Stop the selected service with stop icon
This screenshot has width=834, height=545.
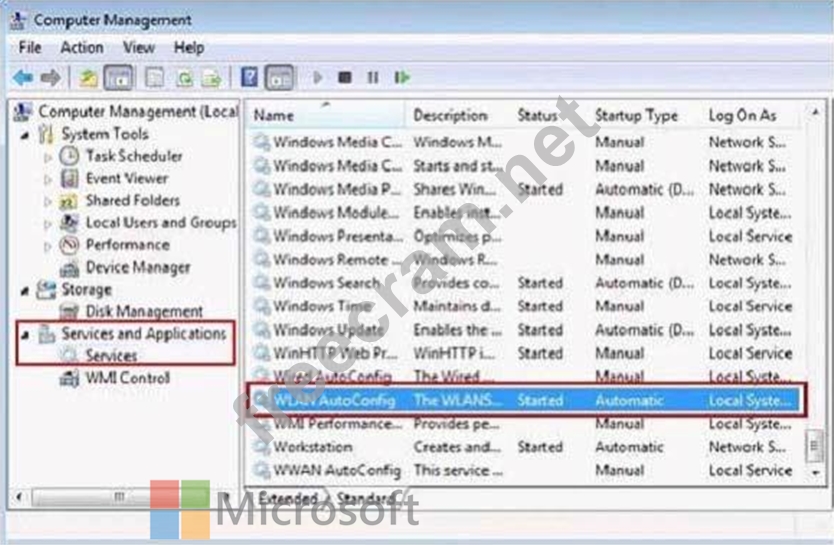click(x=345, y=78)
